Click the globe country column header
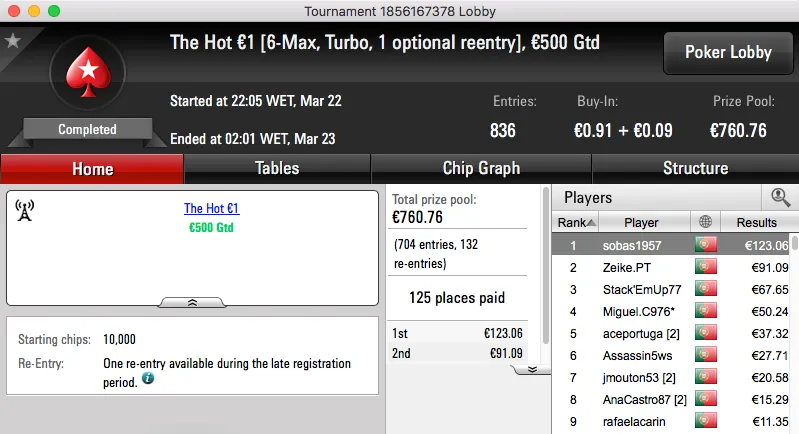This screenshot has width=799, height=434. [706, 222]
